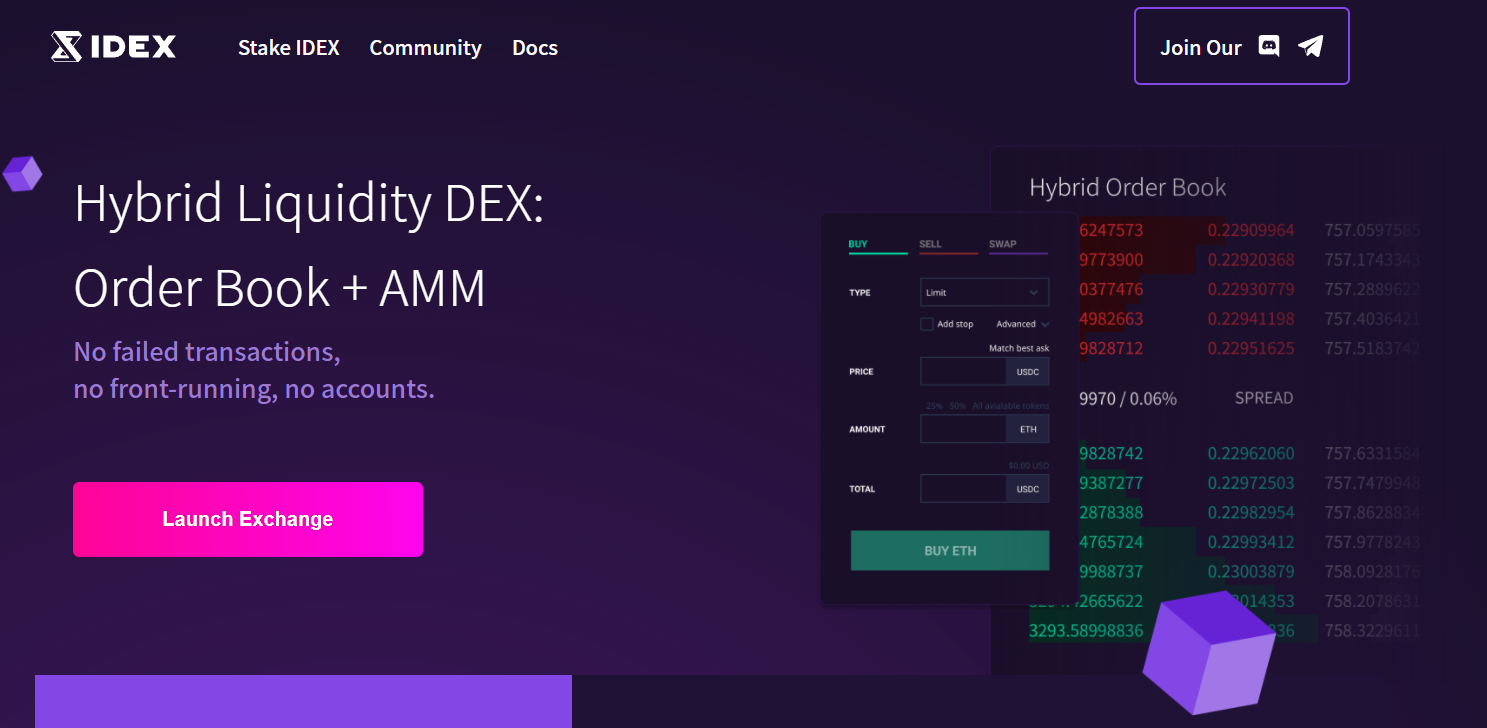The image size is (1487, 728).
Task: Select the 25% amount shortcut
Action: pyautogui.click(x=934, y=406)
